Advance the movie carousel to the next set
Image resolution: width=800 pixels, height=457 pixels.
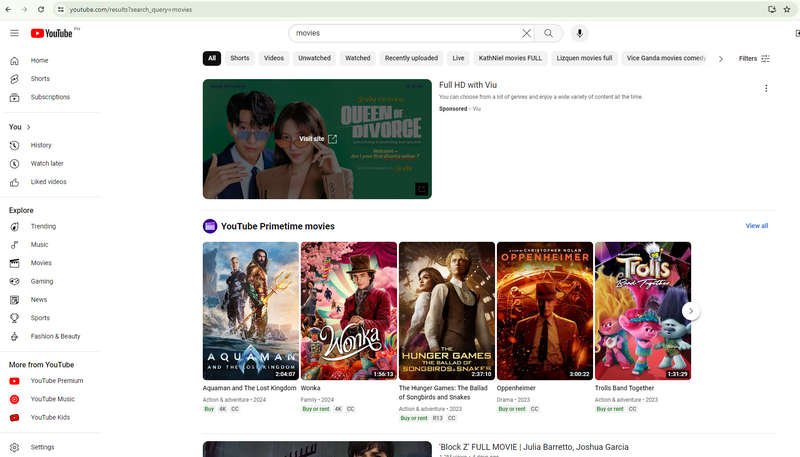[691, 311]
